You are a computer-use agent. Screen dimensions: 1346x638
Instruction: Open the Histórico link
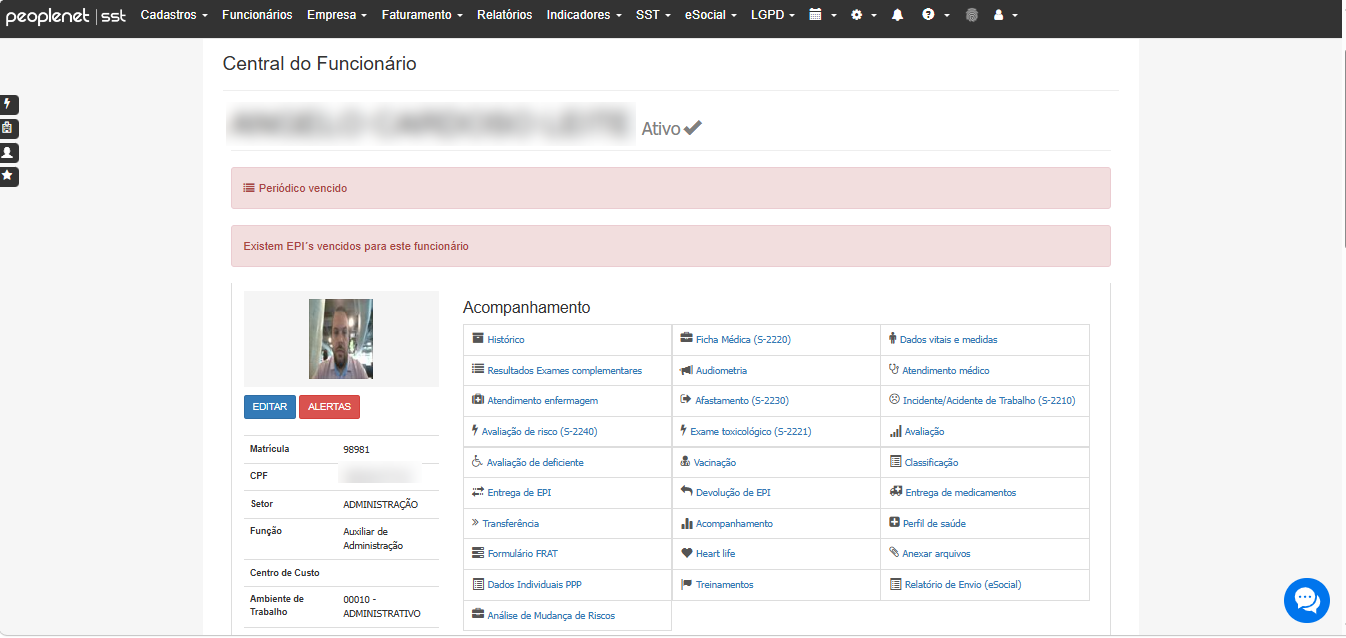coord(505,340)
